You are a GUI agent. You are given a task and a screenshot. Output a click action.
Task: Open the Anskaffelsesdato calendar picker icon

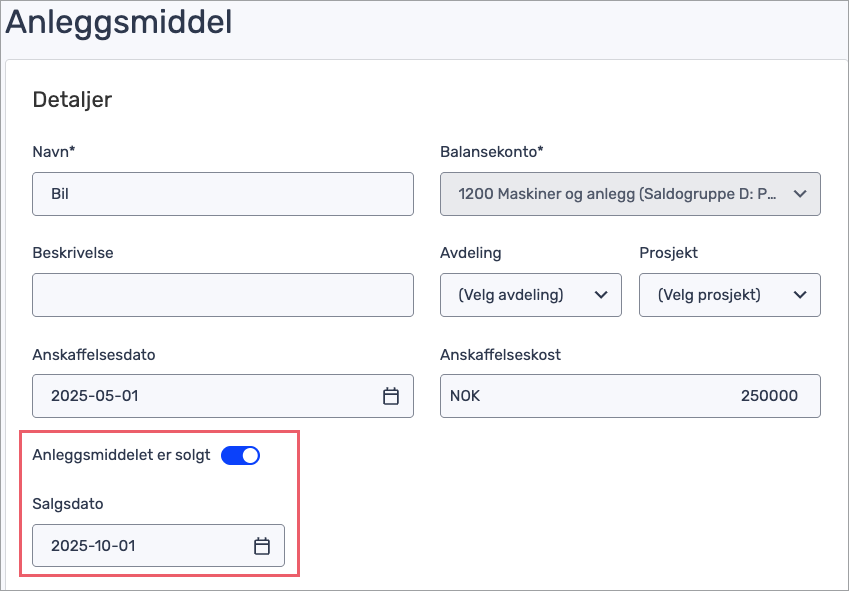pyautogui.click(x=391, y=396)
